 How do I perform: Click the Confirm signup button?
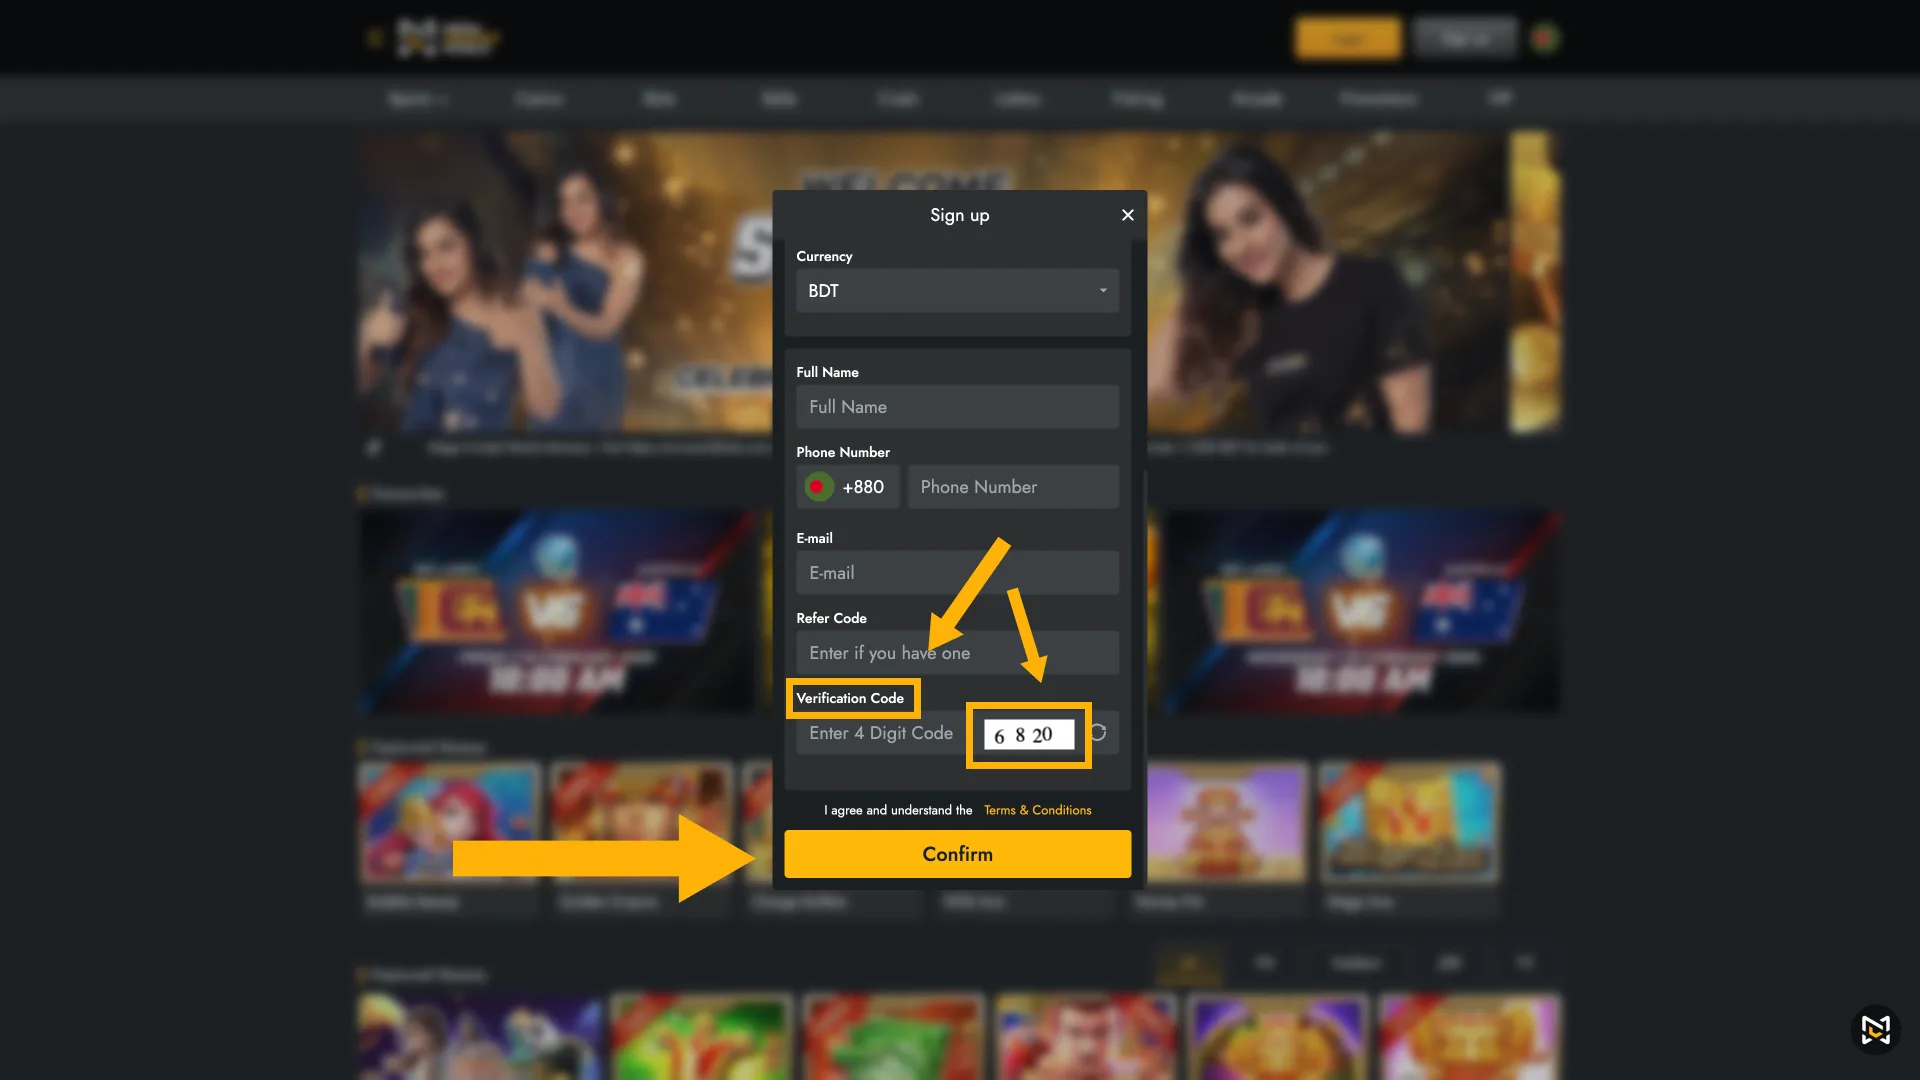click(957, 853)
